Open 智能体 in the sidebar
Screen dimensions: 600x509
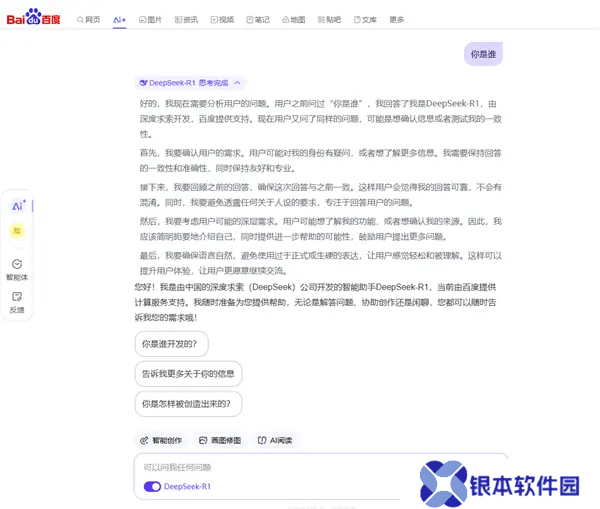[x=17, y=268]
